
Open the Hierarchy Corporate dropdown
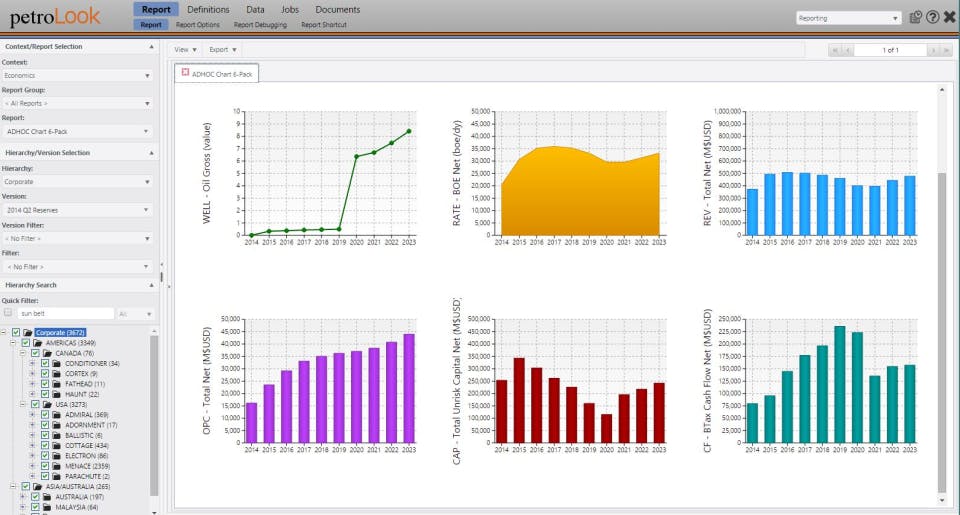click(x=77, y=182)
